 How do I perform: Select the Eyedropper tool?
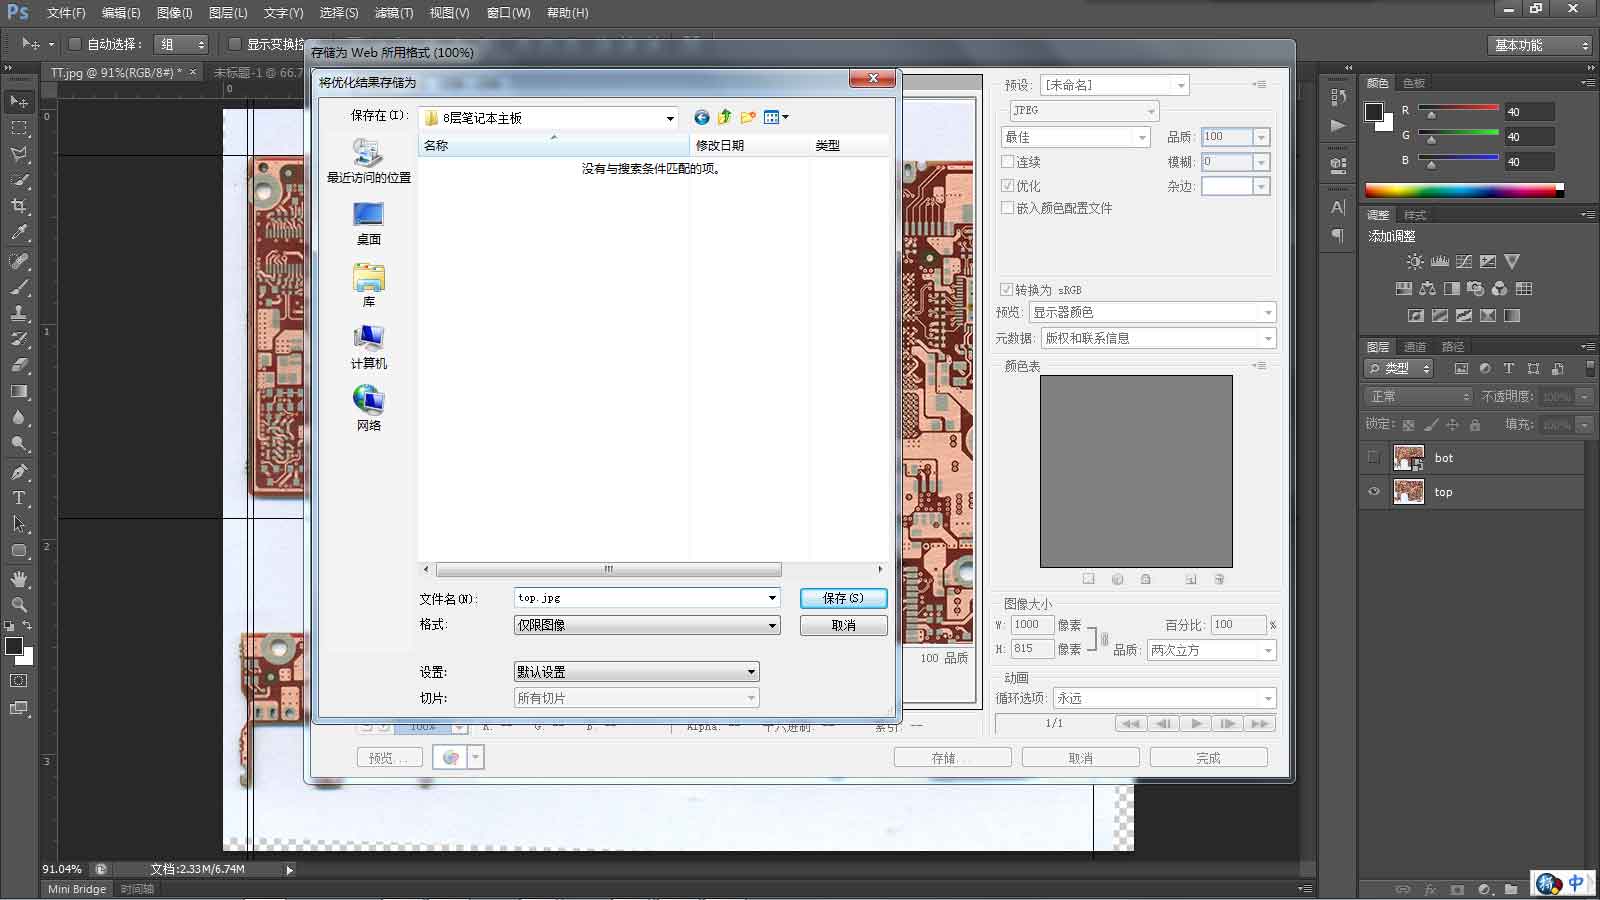tap(19, 232)
